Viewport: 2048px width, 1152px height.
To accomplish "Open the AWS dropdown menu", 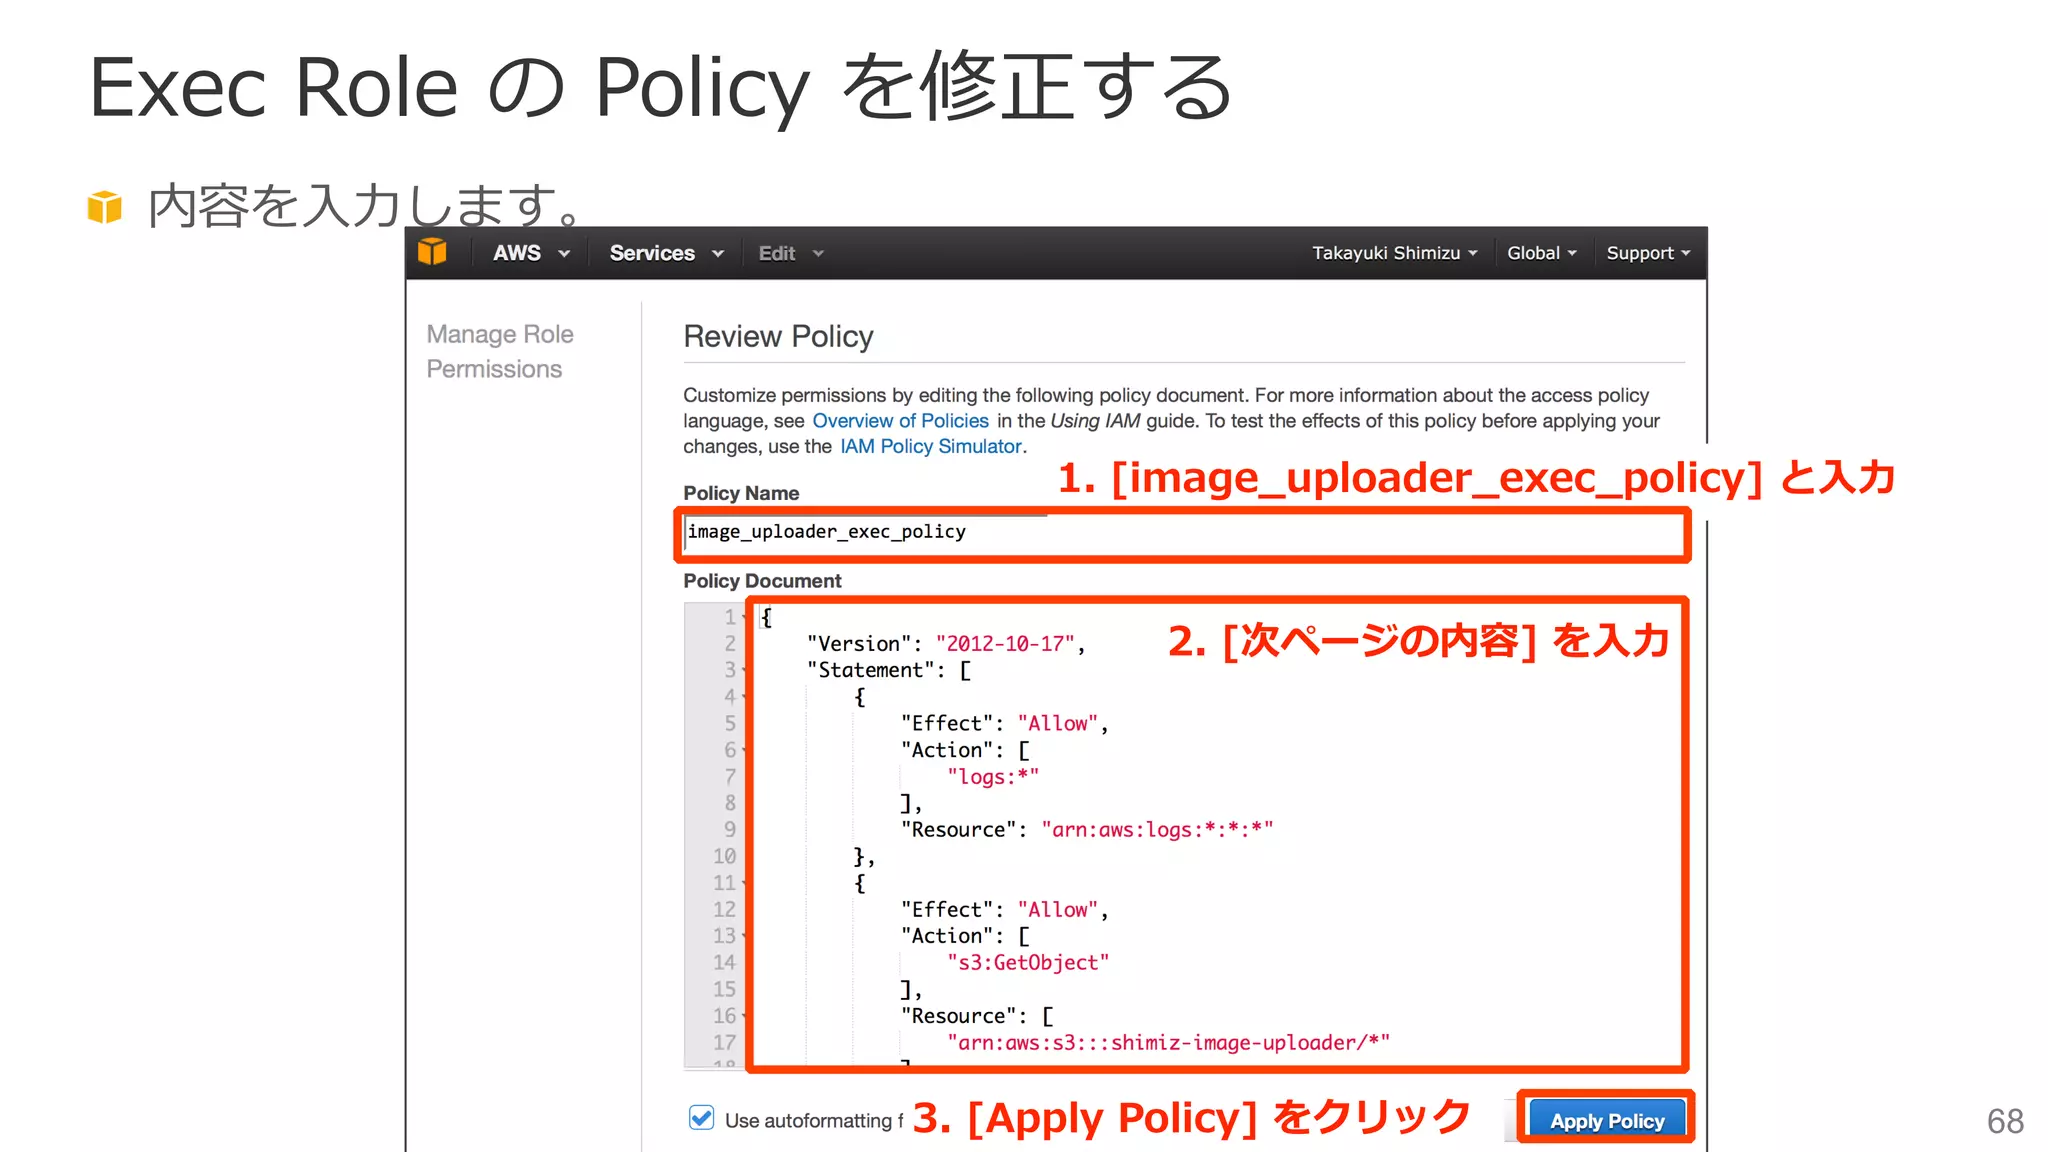I will click(531, 253).
